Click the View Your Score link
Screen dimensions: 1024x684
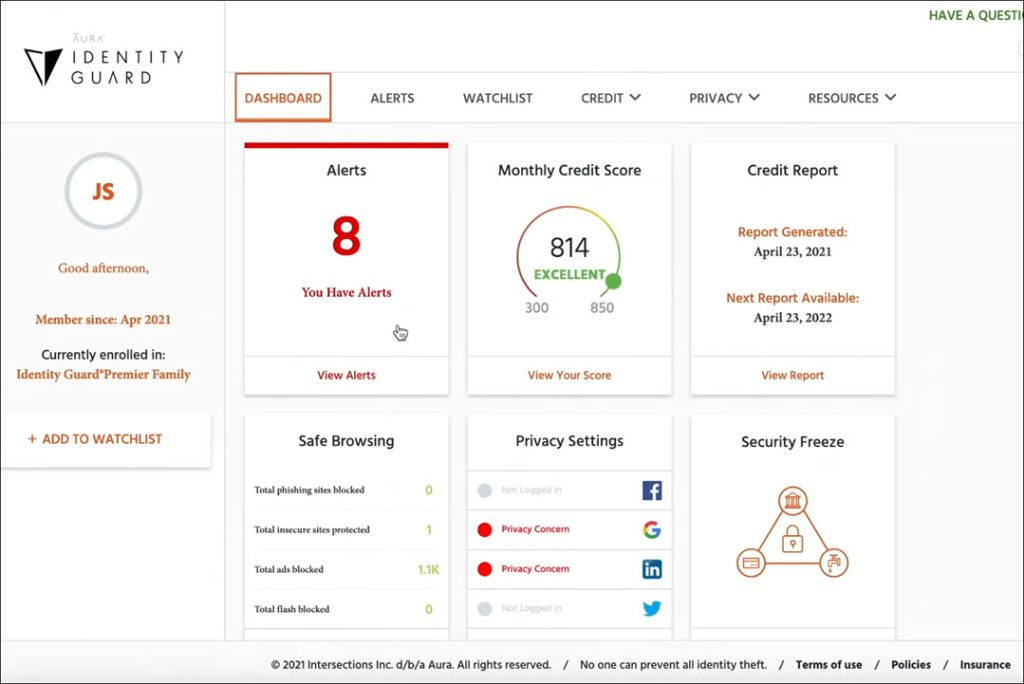click(x=569, y=375)
